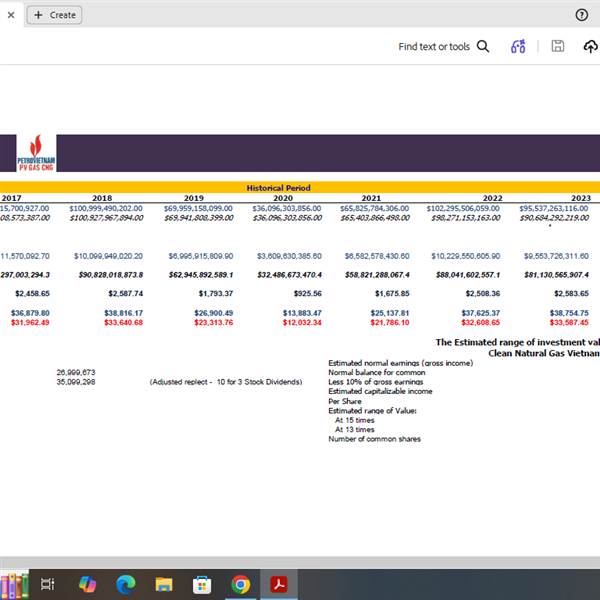
Task: Click the blue value $38,816.17
Action: click(x=124, y=313)
